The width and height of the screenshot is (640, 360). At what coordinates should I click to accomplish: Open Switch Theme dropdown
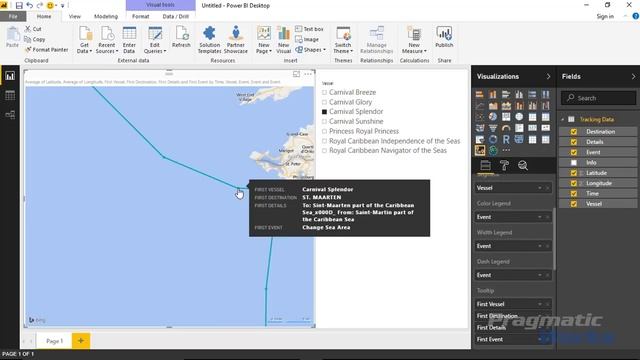coord(343,40)
